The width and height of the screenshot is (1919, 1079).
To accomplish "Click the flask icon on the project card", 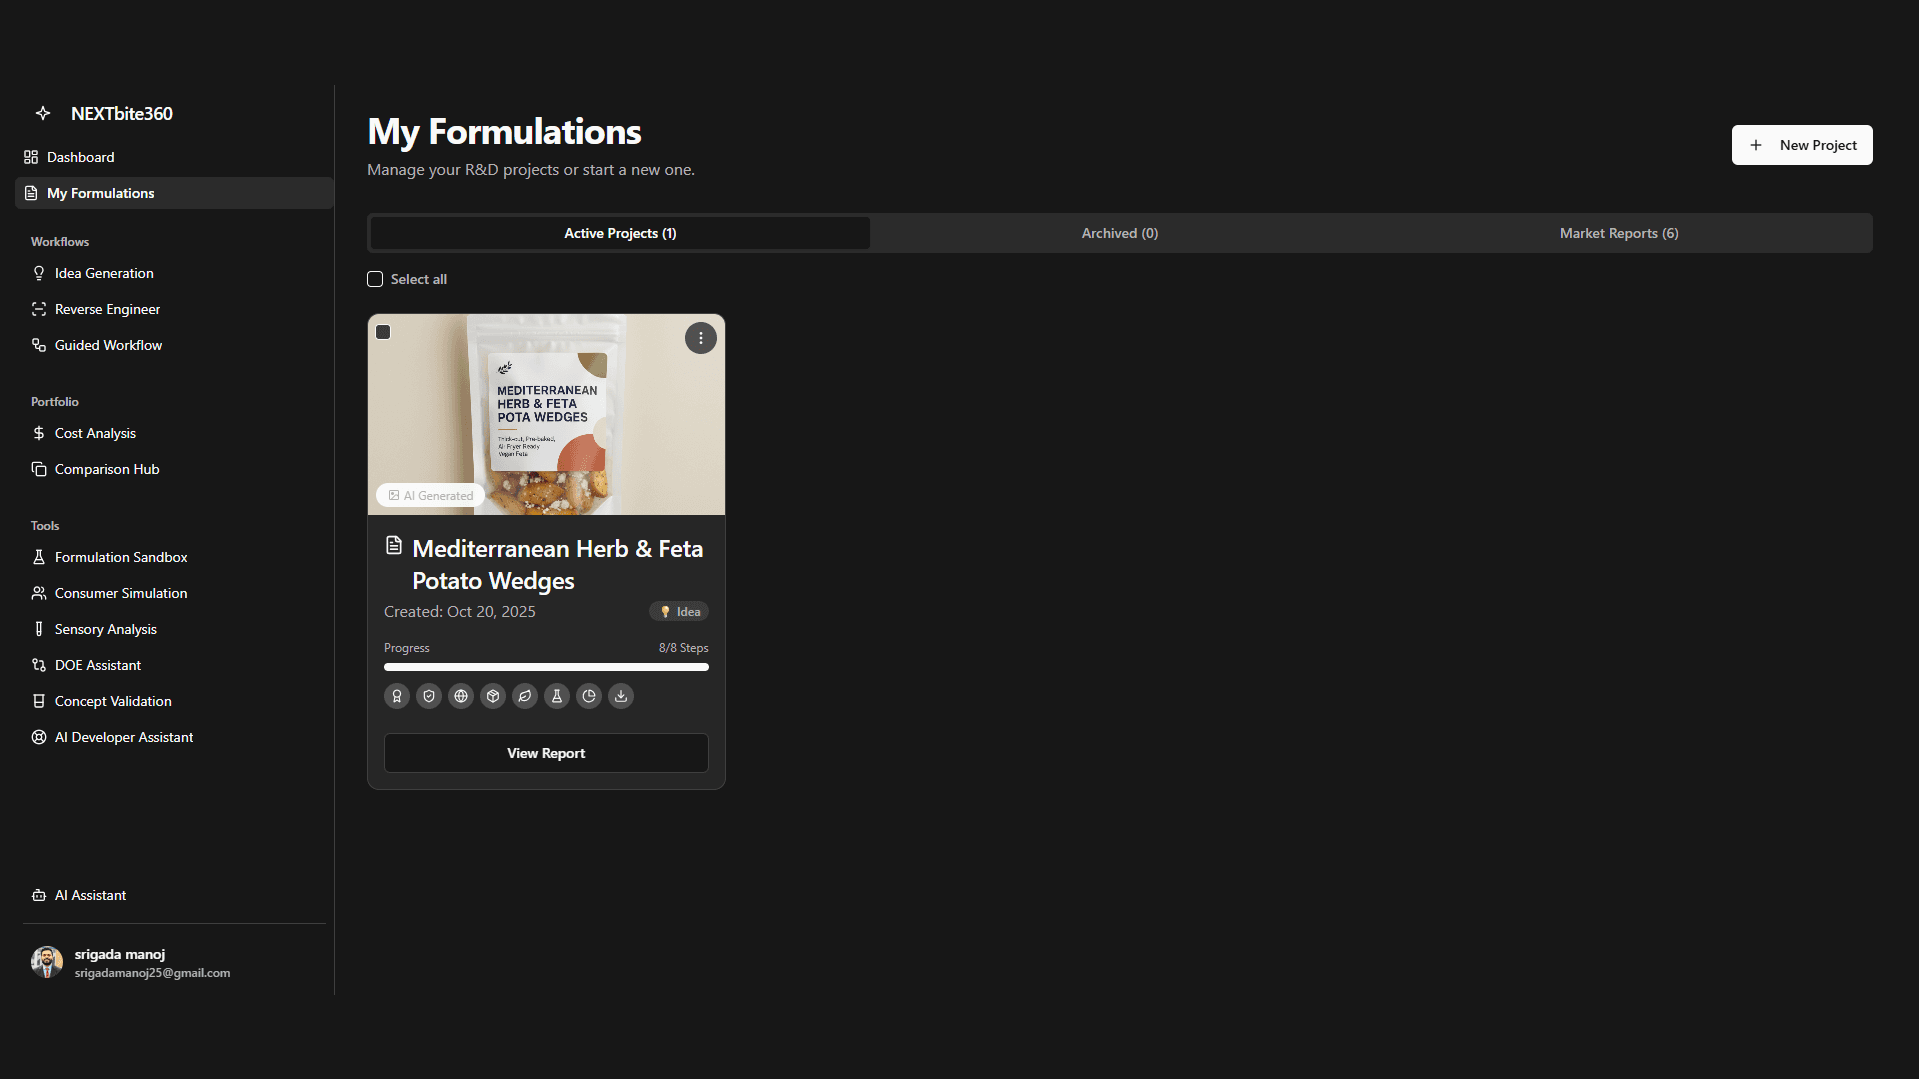I will click(x=557, y=696).
